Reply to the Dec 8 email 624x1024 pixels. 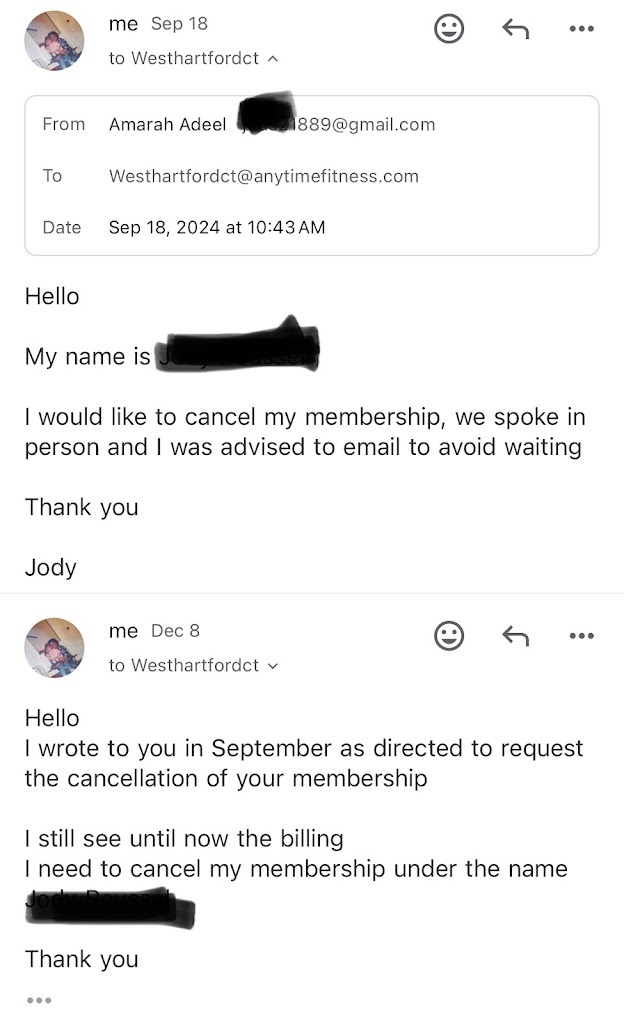[515, 636]
